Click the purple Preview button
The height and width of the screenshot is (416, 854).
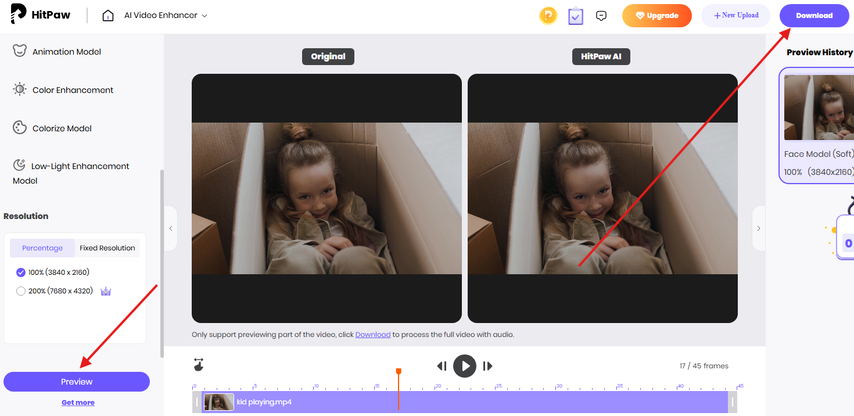click(x=77, y=382)
